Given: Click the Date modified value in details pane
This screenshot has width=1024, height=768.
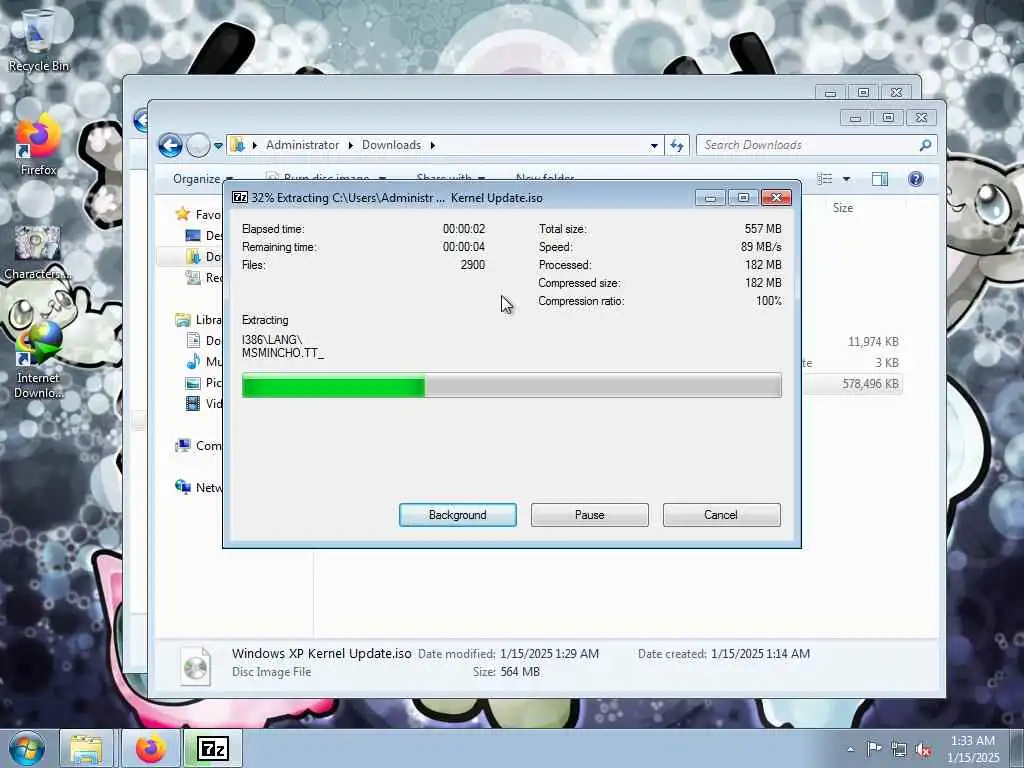Looking at the screenshot, I should [549, 654].
